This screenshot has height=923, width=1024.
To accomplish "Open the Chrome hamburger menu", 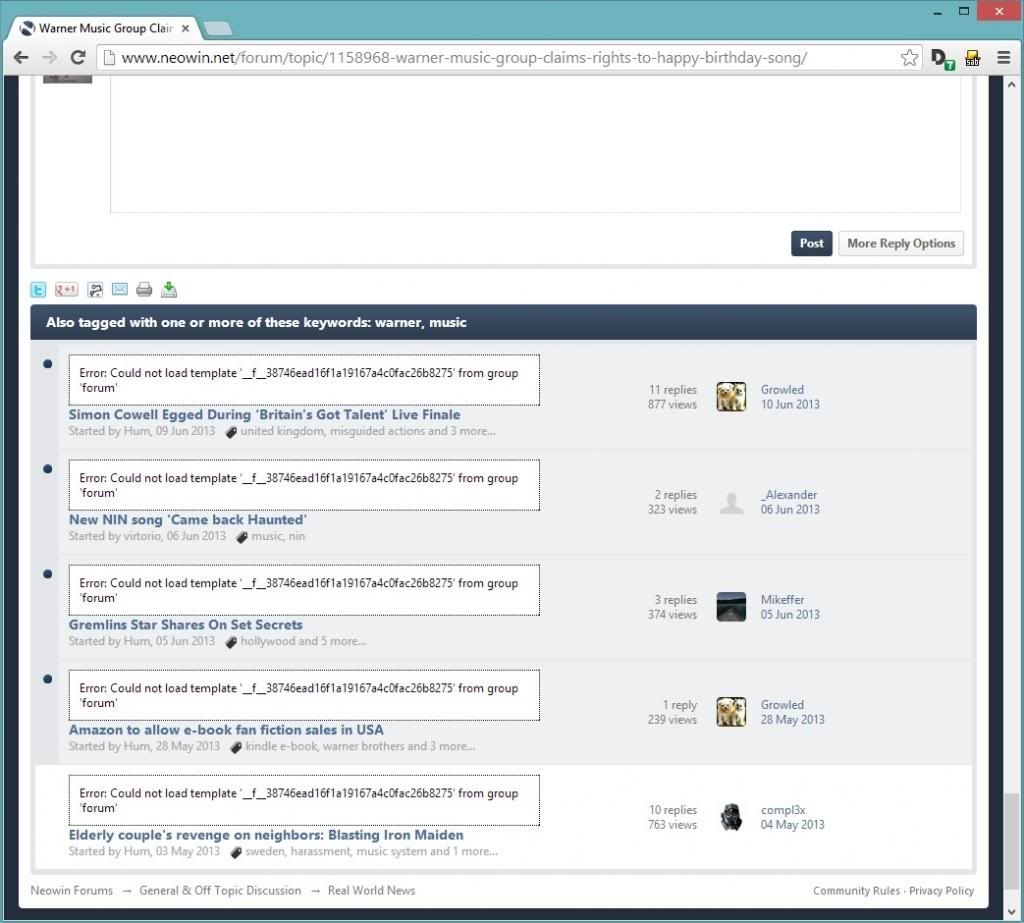I will pyautogui.click(x=1004, y=57).
